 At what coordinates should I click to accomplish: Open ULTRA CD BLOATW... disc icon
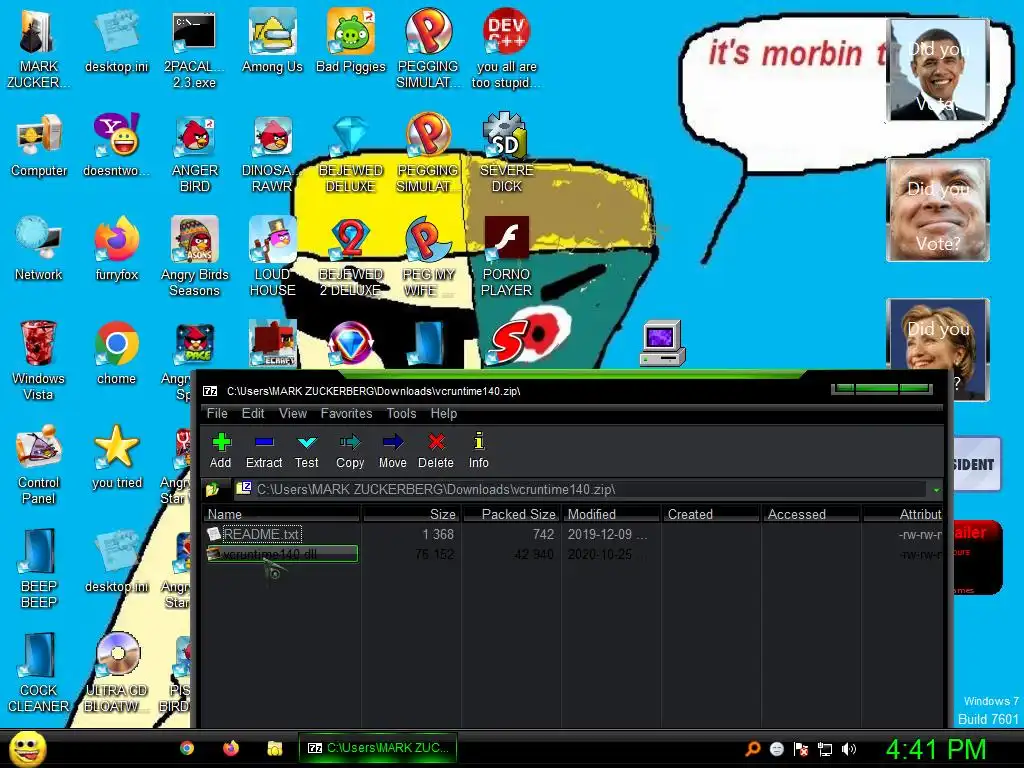118,673
